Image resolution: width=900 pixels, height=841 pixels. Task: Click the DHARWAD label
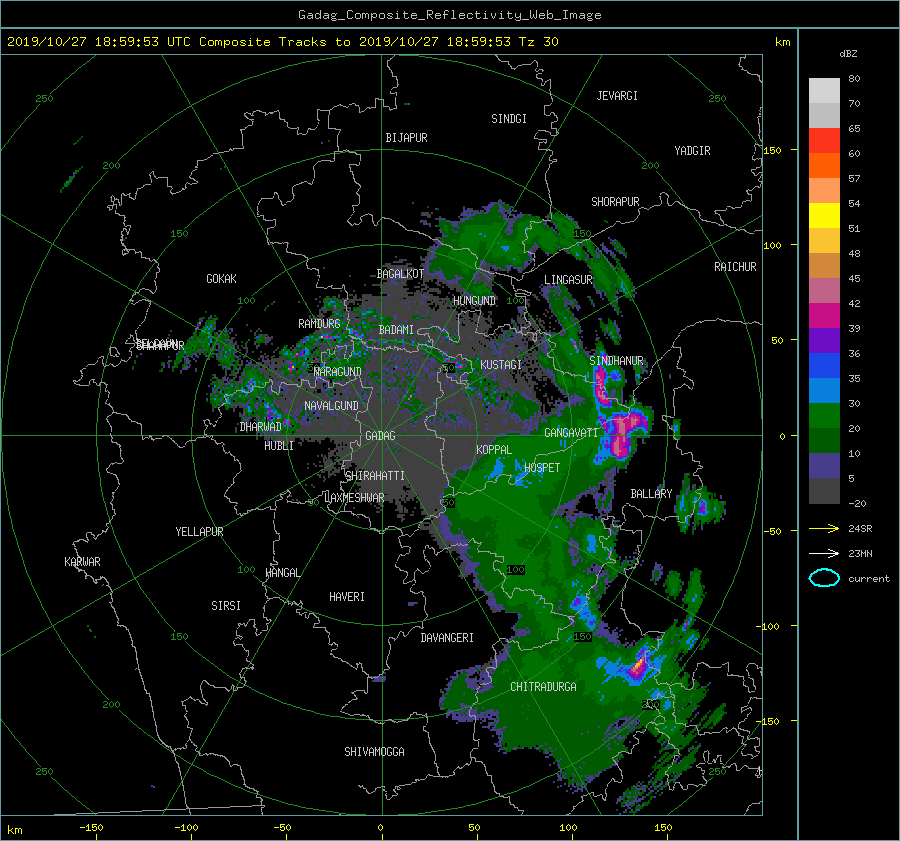click(261, 427)
